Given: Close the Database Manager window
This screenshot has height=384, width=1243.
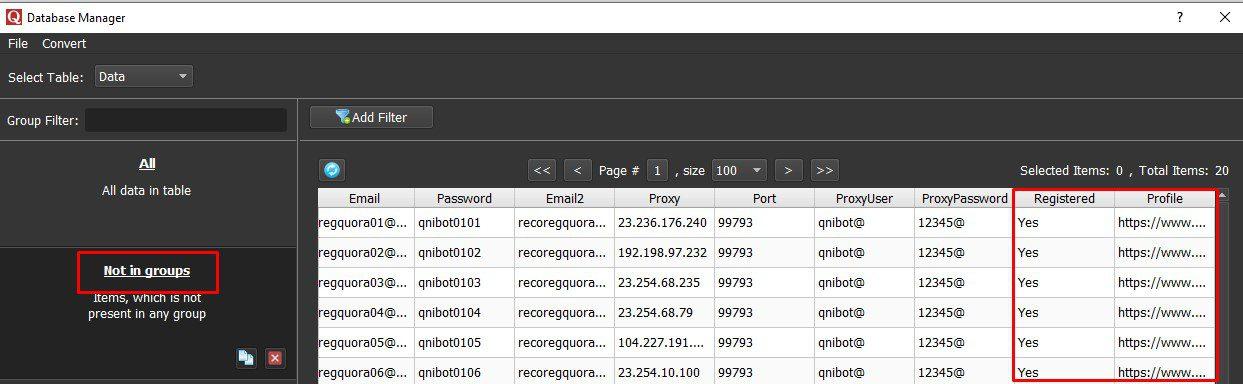Looking at the screenshot, I should (x=1224, y=17).
